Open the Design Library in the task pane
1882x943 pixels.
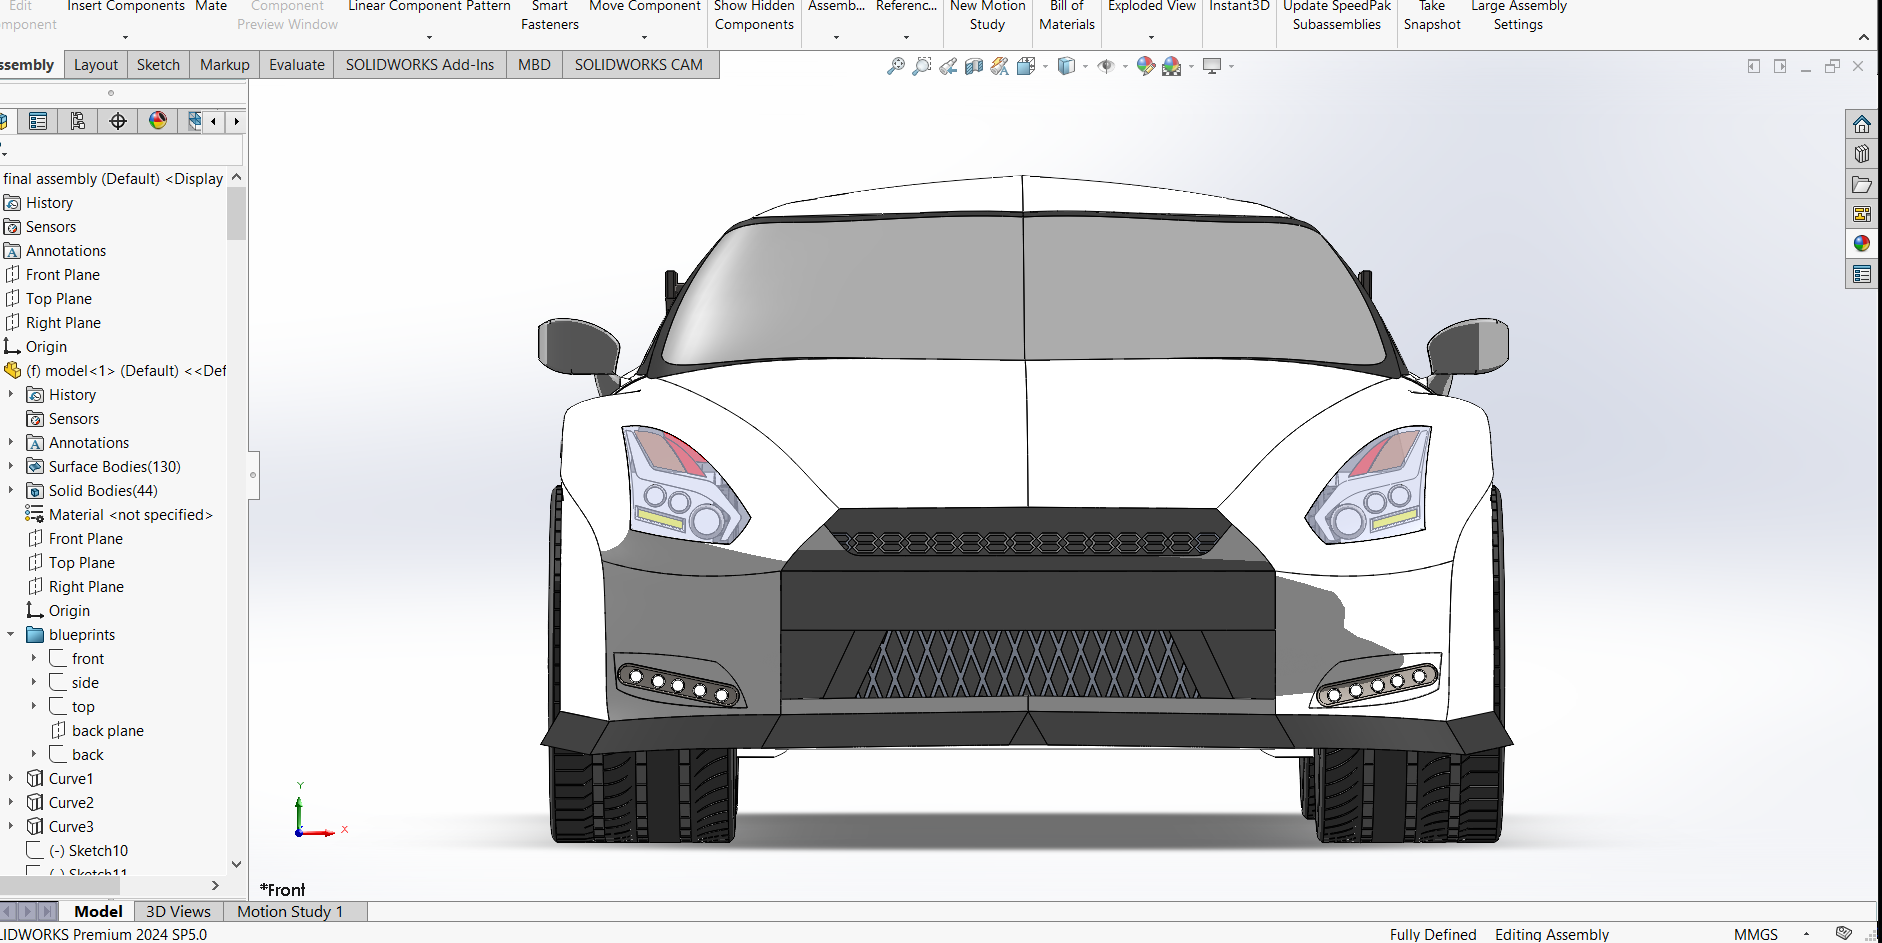pos(1862,154)
